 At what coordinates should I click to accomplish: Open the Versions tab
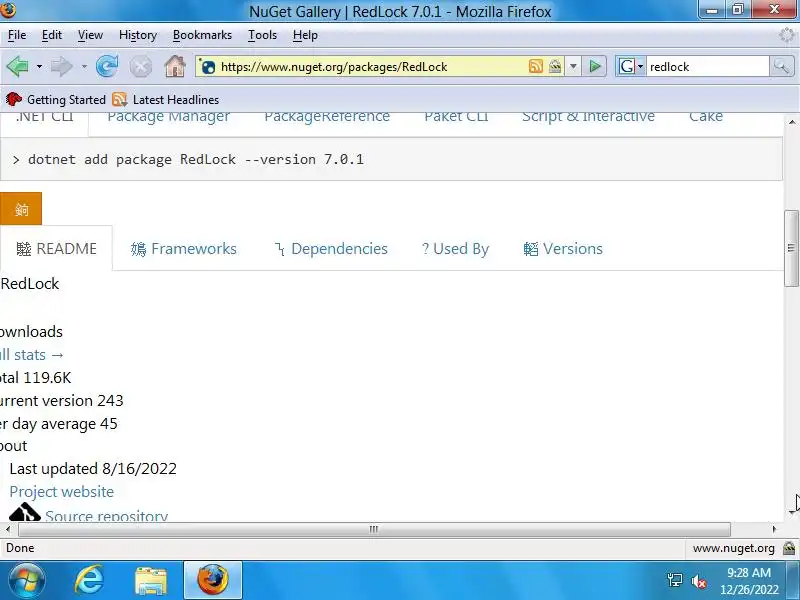563,248
